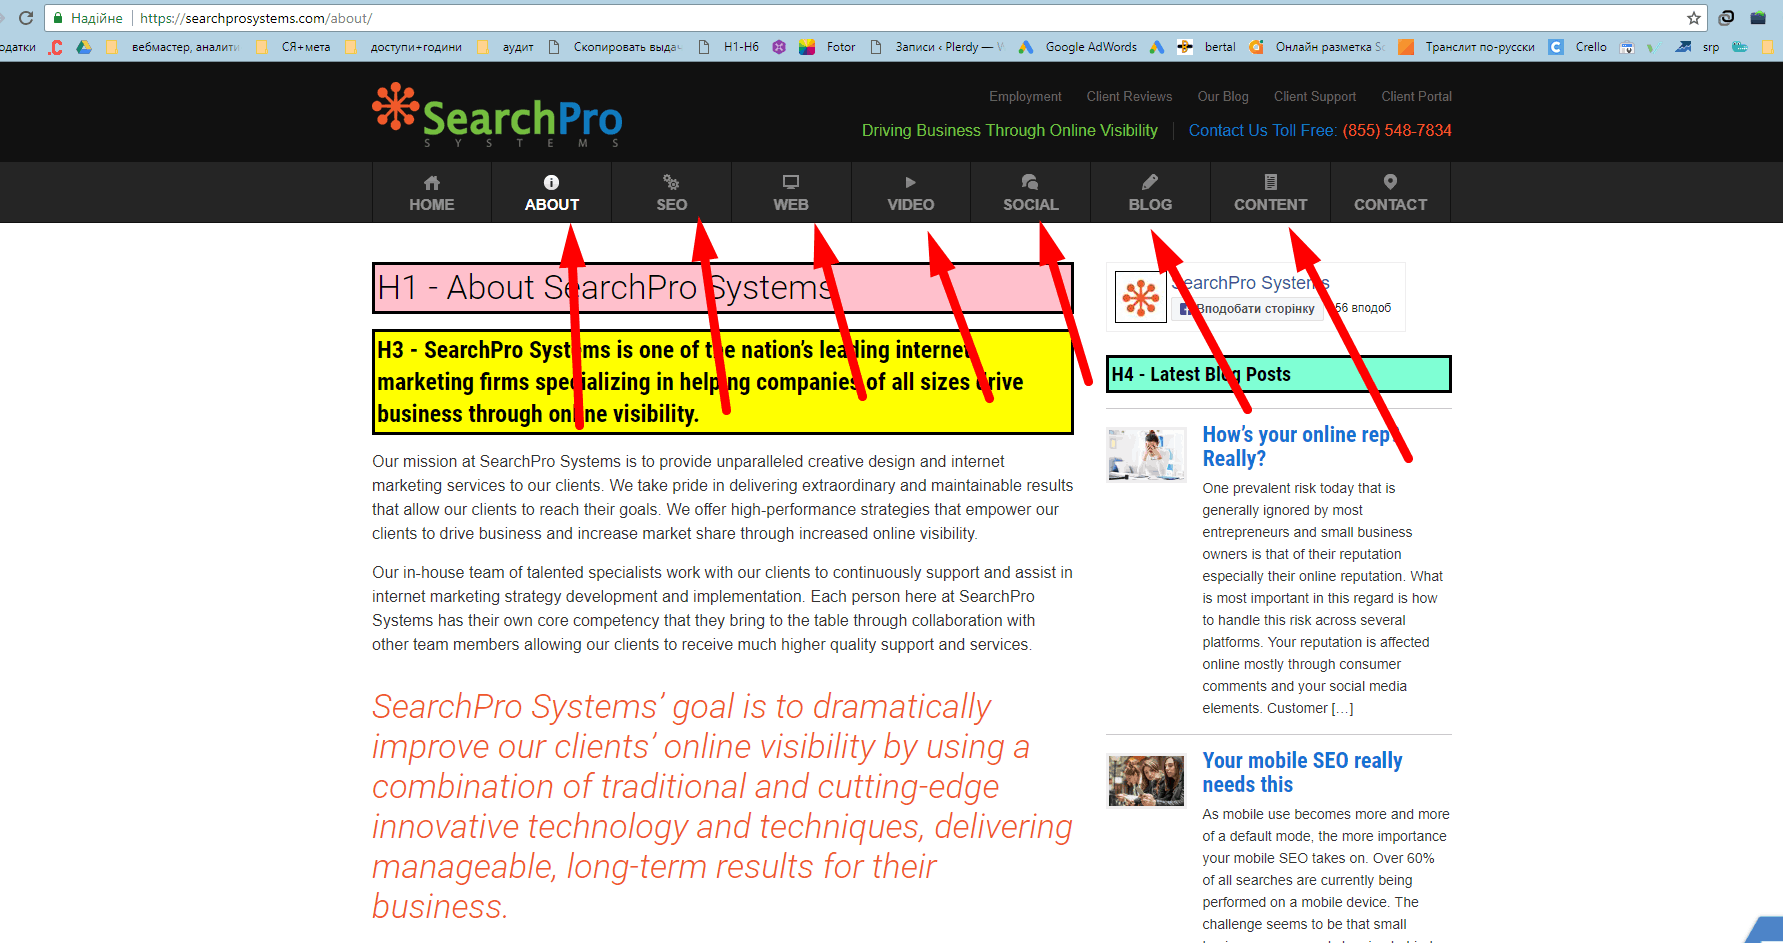
Task: Reload the page with the refresh icon
Action: click(24, 17)
